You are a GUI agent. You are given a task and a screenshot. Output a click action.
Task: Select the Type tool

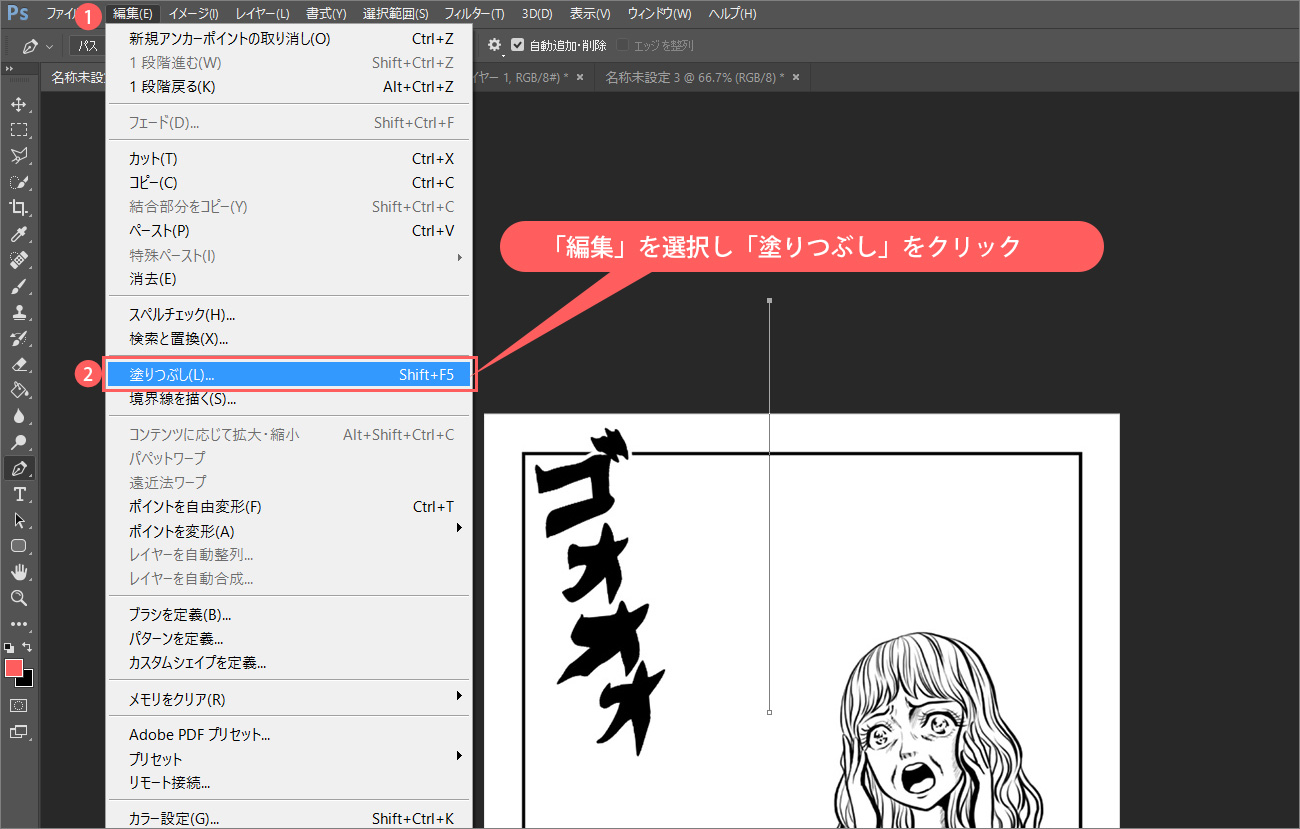(18, 494)
